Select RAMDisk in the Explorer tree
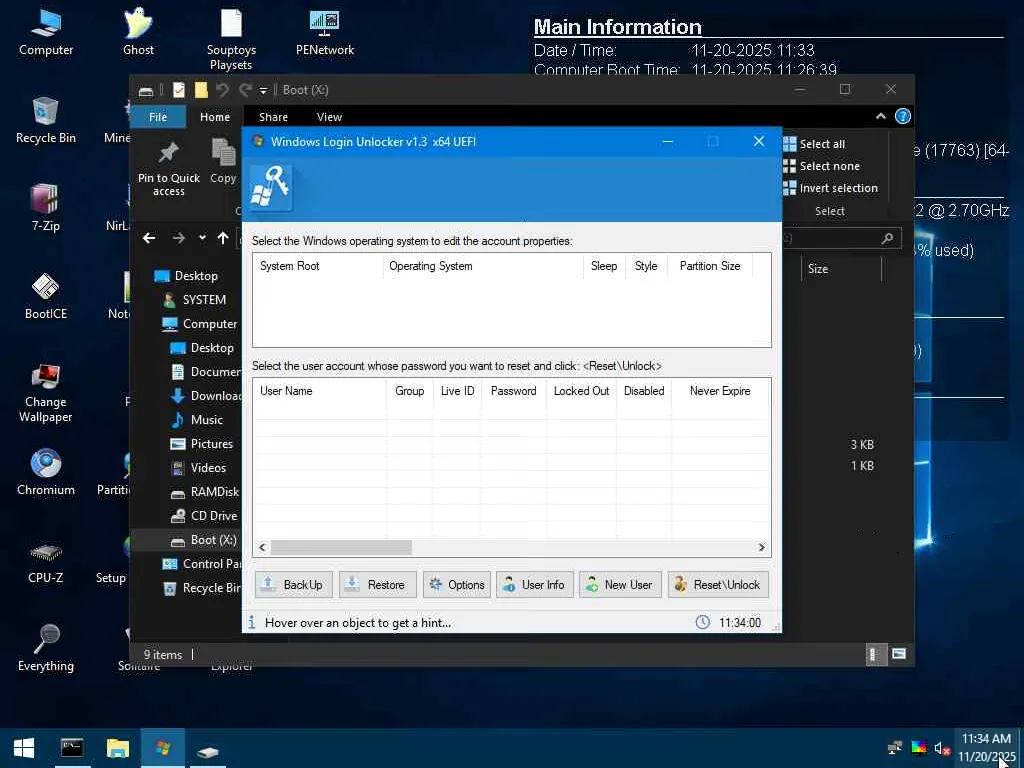The width and height of the screenshot is (1024, 768). coord(204,492)
